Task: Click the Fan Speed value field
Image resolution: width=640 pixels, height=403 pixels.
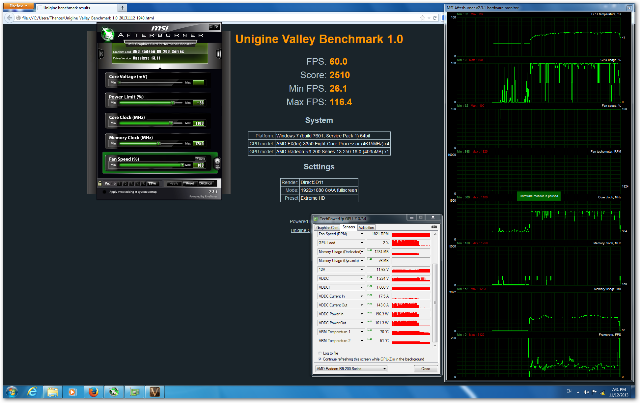Action: (199, 165)
